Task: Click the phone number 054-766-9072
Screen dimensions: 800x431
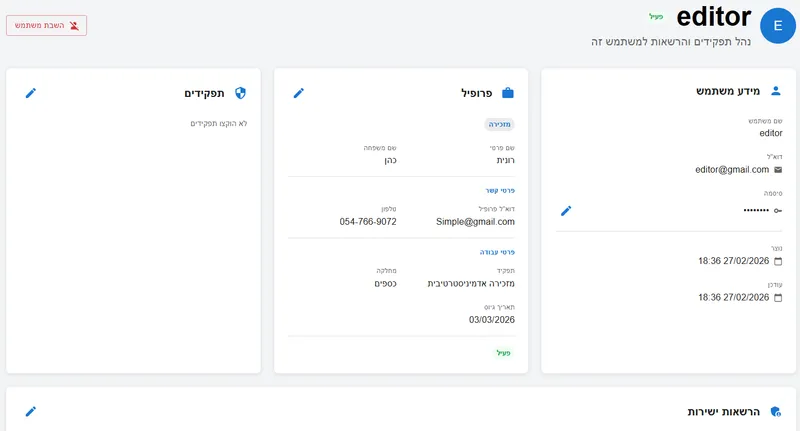Action: [368, 222]
